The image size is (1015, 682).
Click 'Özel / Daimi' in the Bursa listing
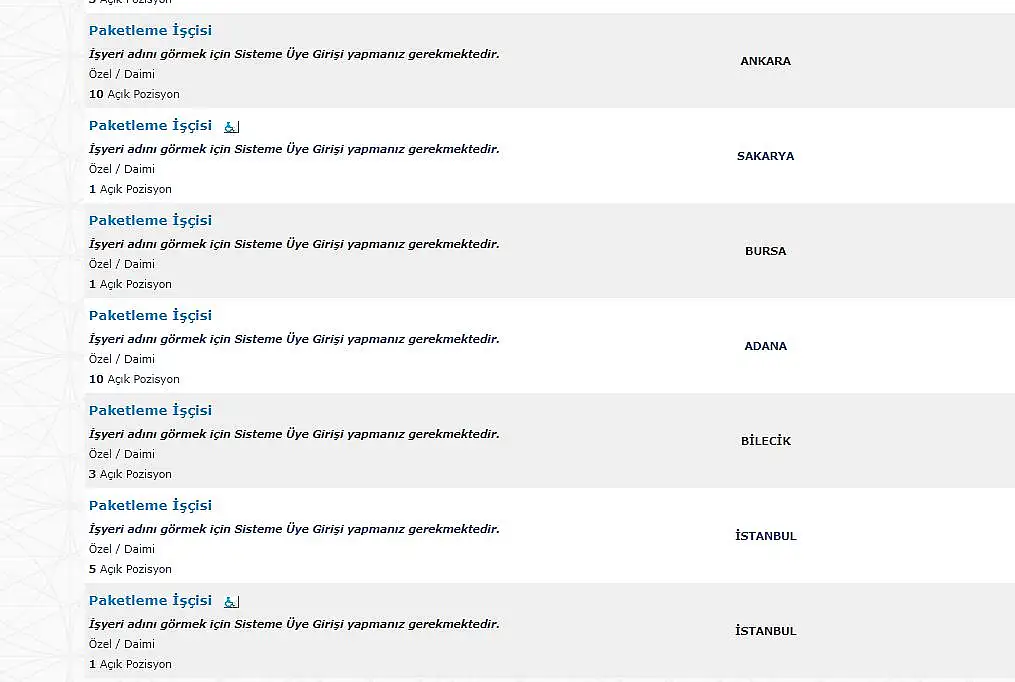(122, 264)
